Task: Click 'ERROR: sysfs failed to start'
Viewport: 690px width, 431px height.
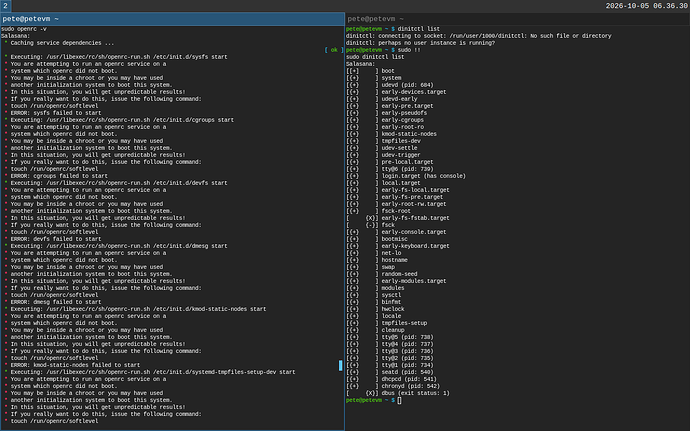Action: point(56,113)
